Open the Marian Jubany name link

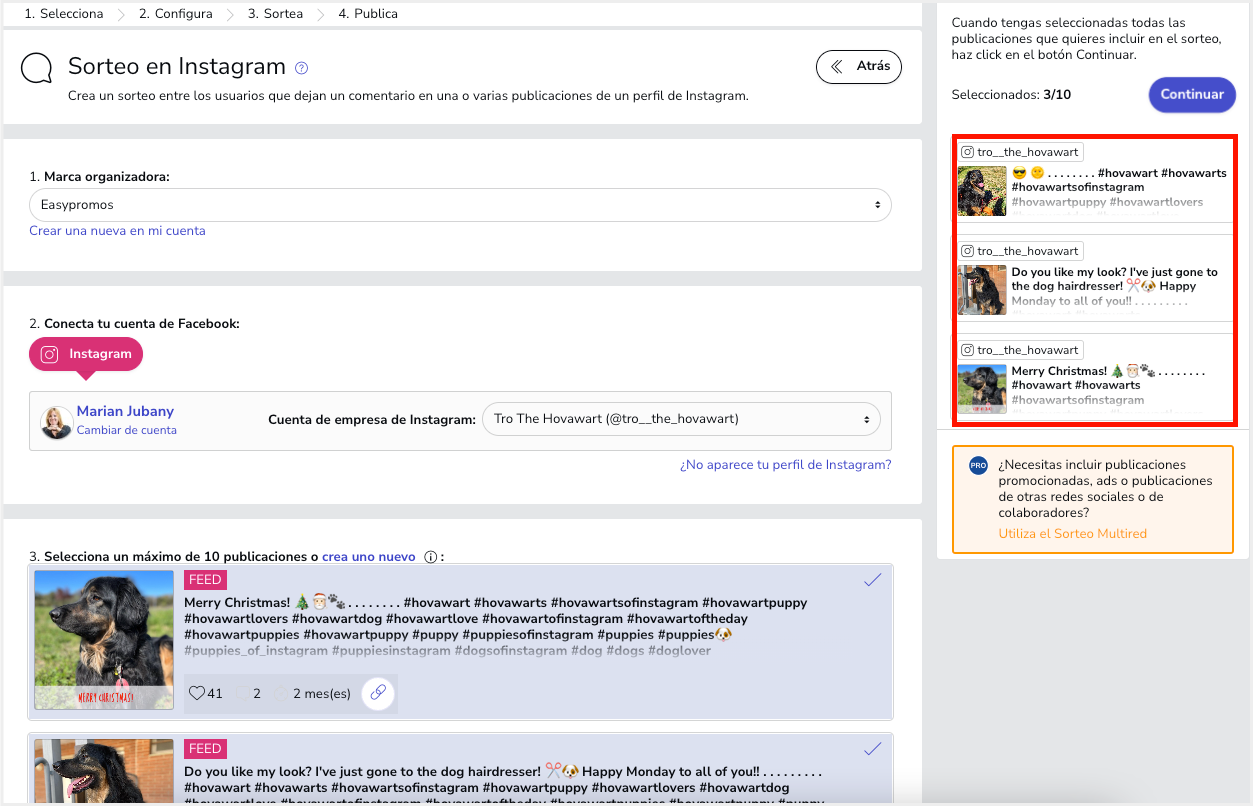coord(125,411)
